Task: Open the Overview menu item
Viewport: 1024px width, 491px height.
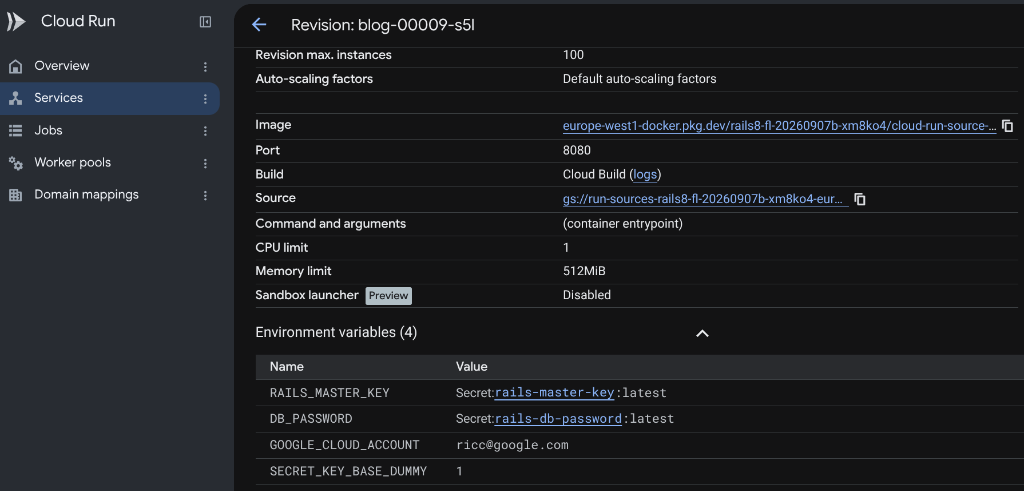Action: point(62,66)
